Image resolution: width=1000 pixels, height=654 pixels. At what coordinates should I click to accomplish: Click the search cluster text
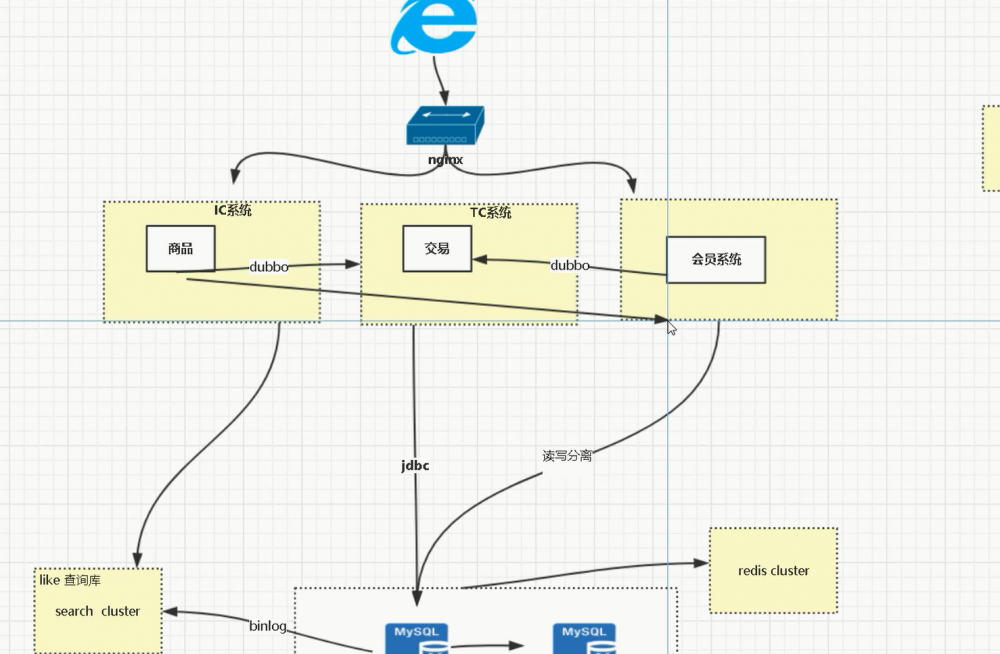(98, 611)
